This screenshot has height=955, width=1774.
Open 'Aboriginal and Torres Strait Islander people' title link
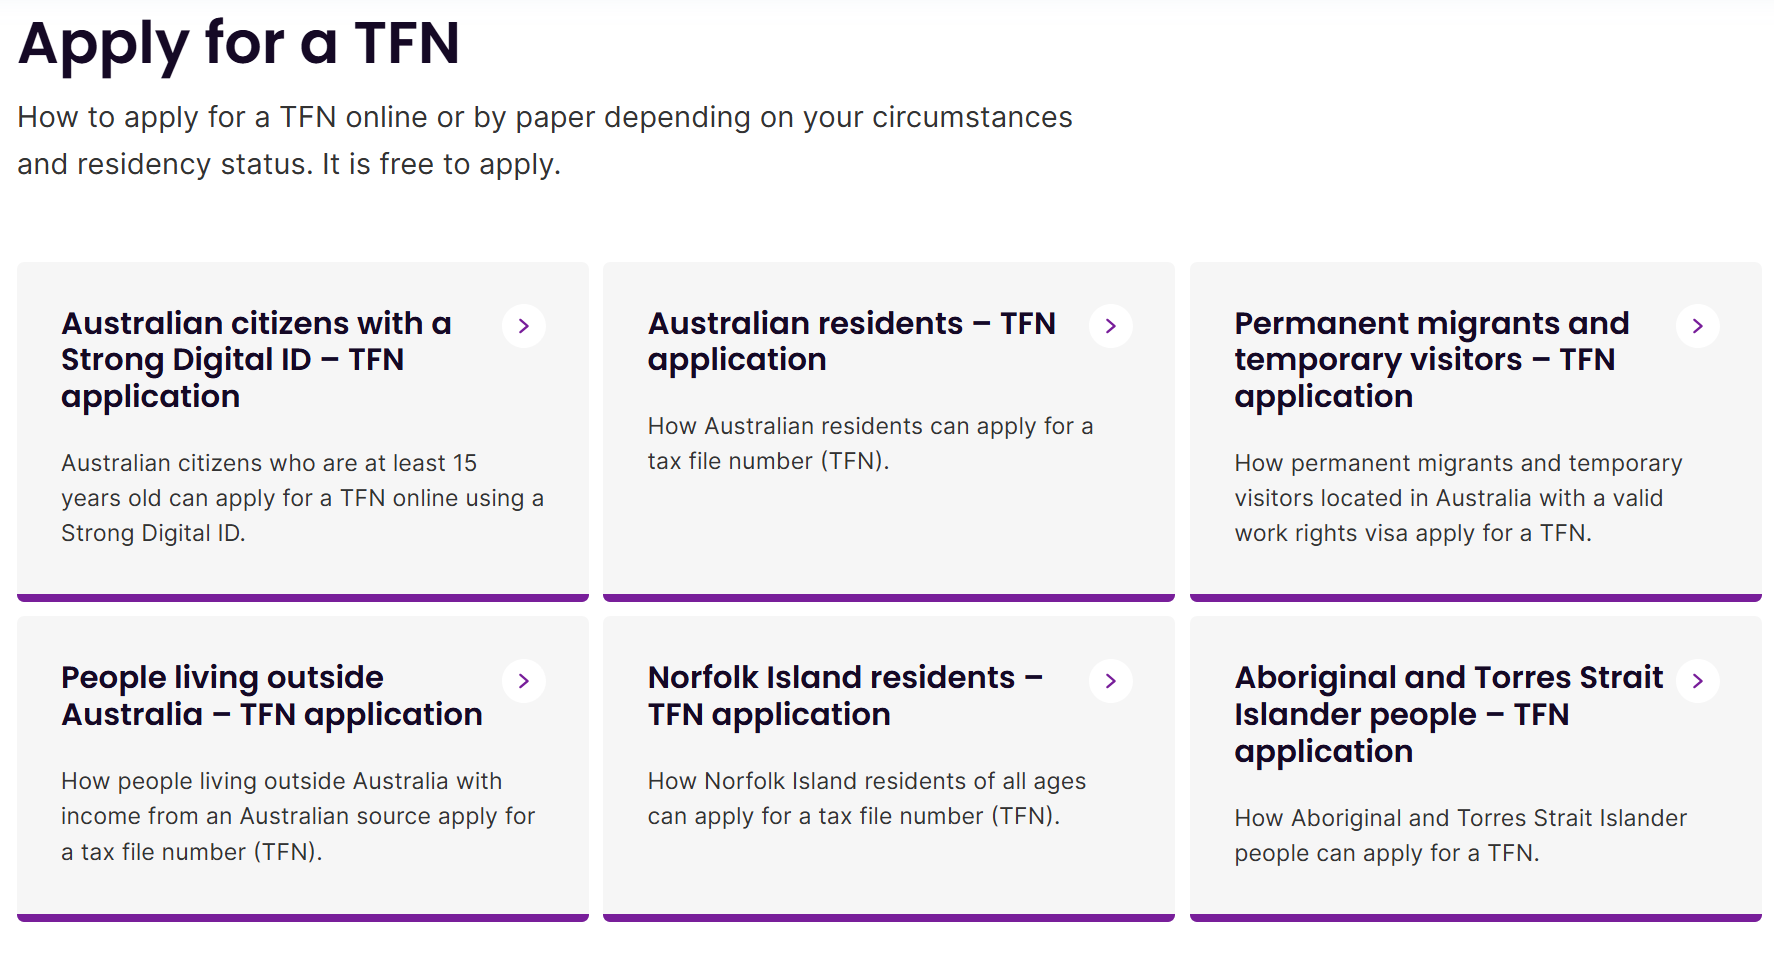pos(1448,714)
